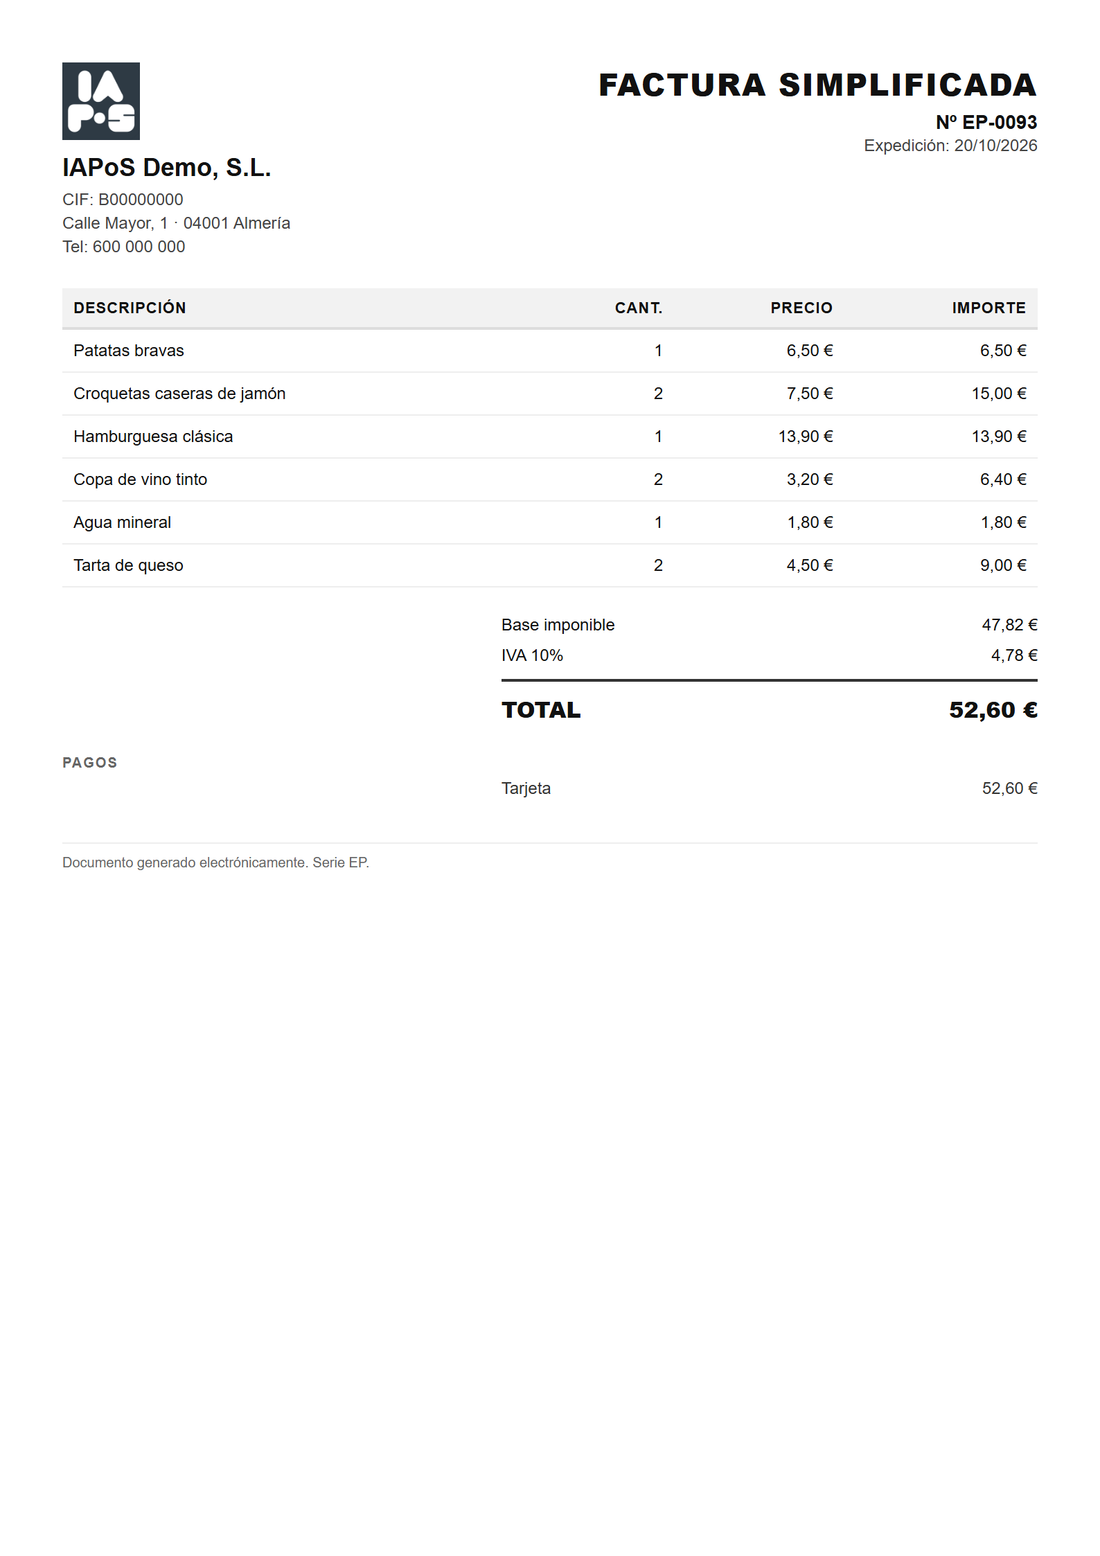Click the 3,20 € wine price
1100x1556 pixels.
[809, 480]
